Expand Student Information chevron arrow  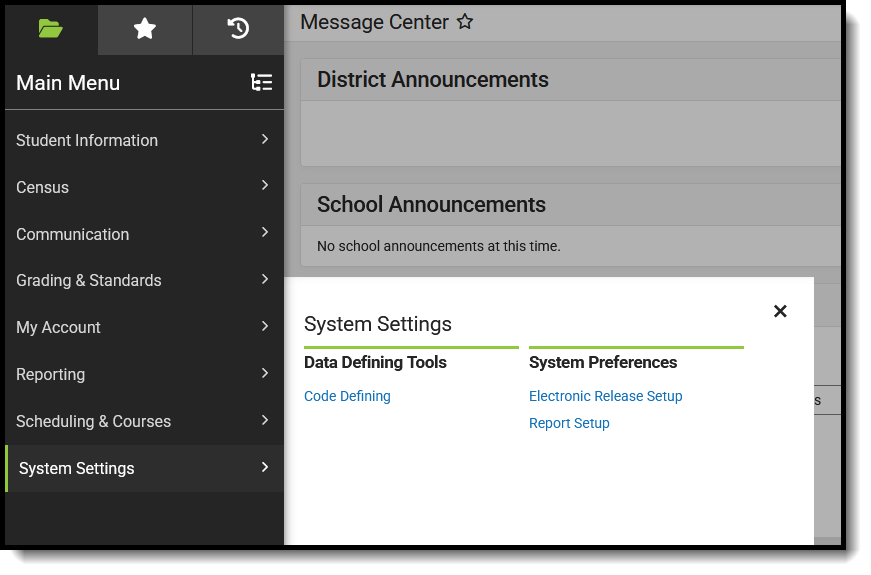tap(265, 139)
